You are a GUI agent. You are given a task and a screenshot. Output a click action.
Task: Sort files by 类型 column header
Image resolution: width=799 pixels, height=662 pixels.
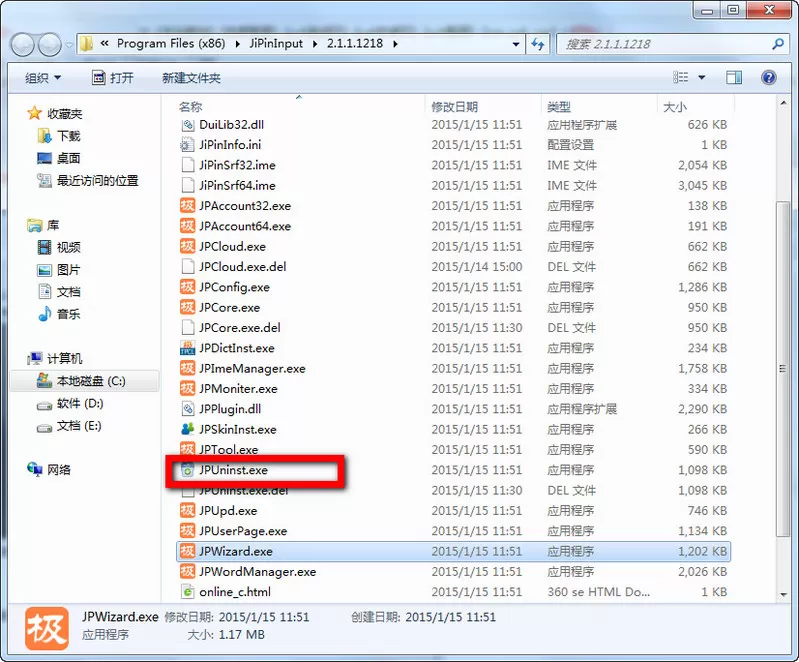[x=559, y=107]
